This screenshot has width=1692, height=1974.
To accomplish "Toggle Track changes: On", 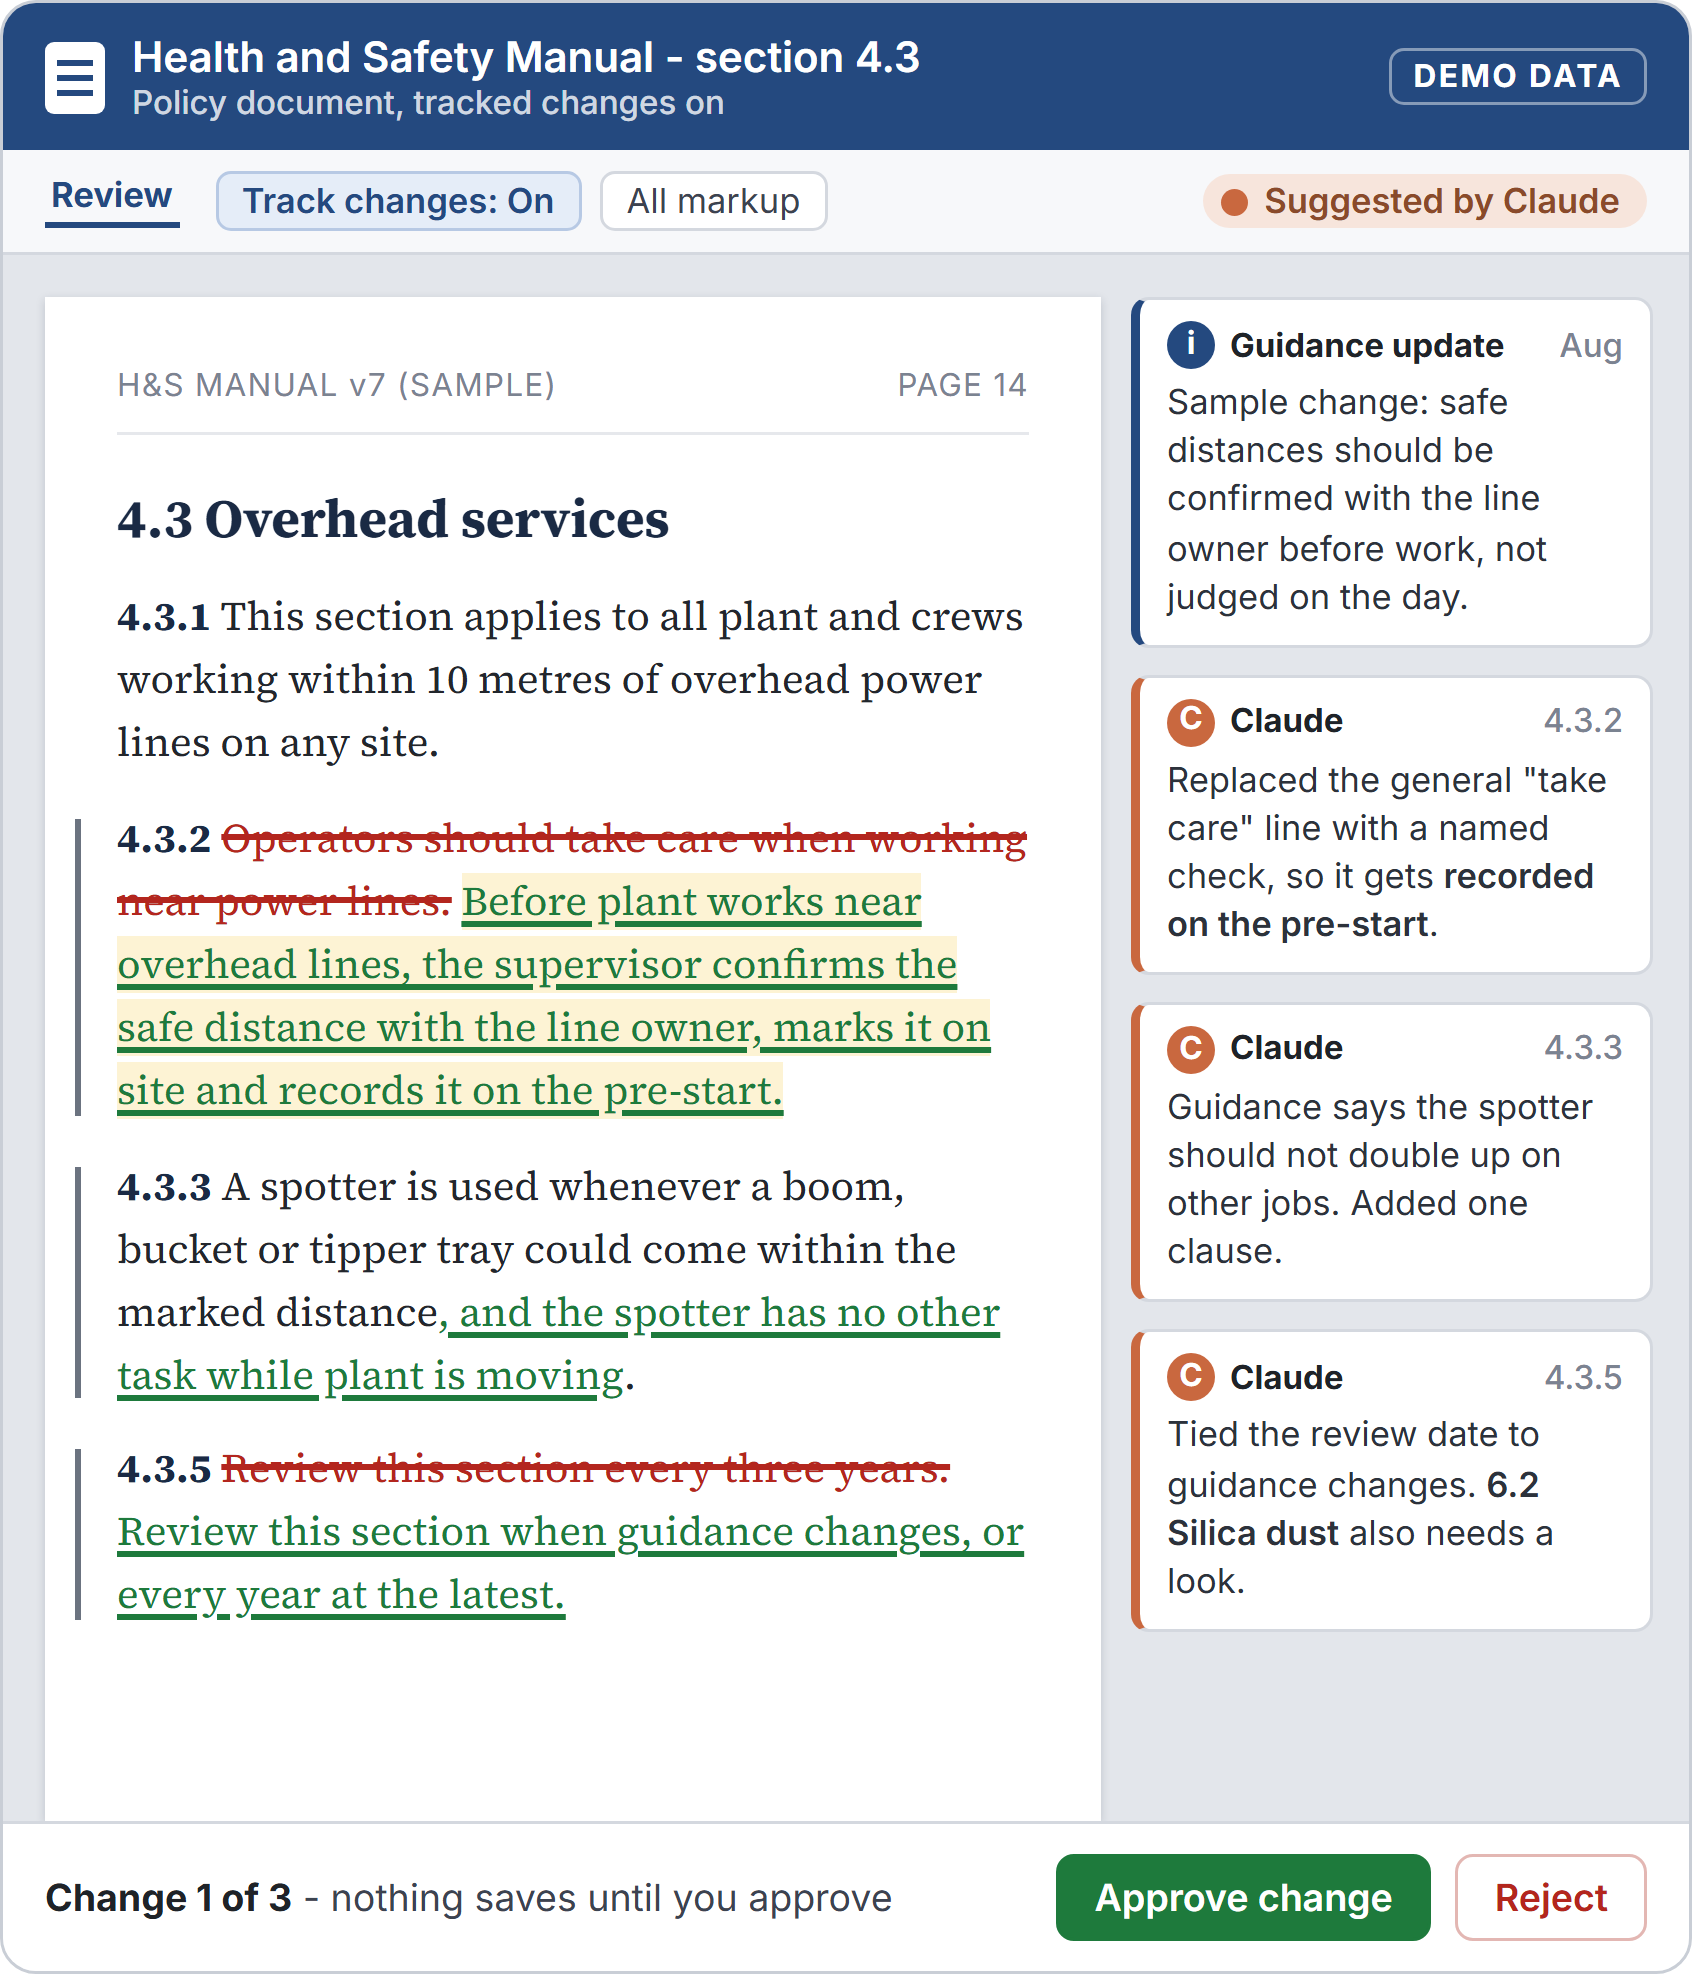I will click(x=398, y=201).
